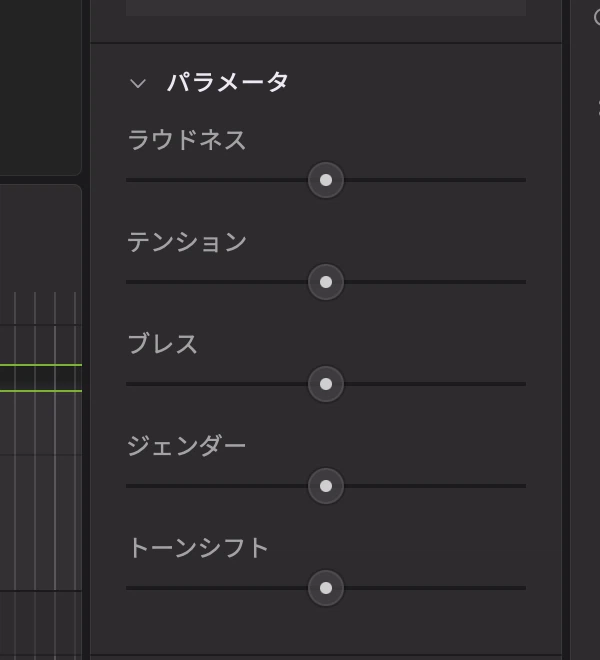Click the トーンシフト slider knob

click(x=326, y=588)
